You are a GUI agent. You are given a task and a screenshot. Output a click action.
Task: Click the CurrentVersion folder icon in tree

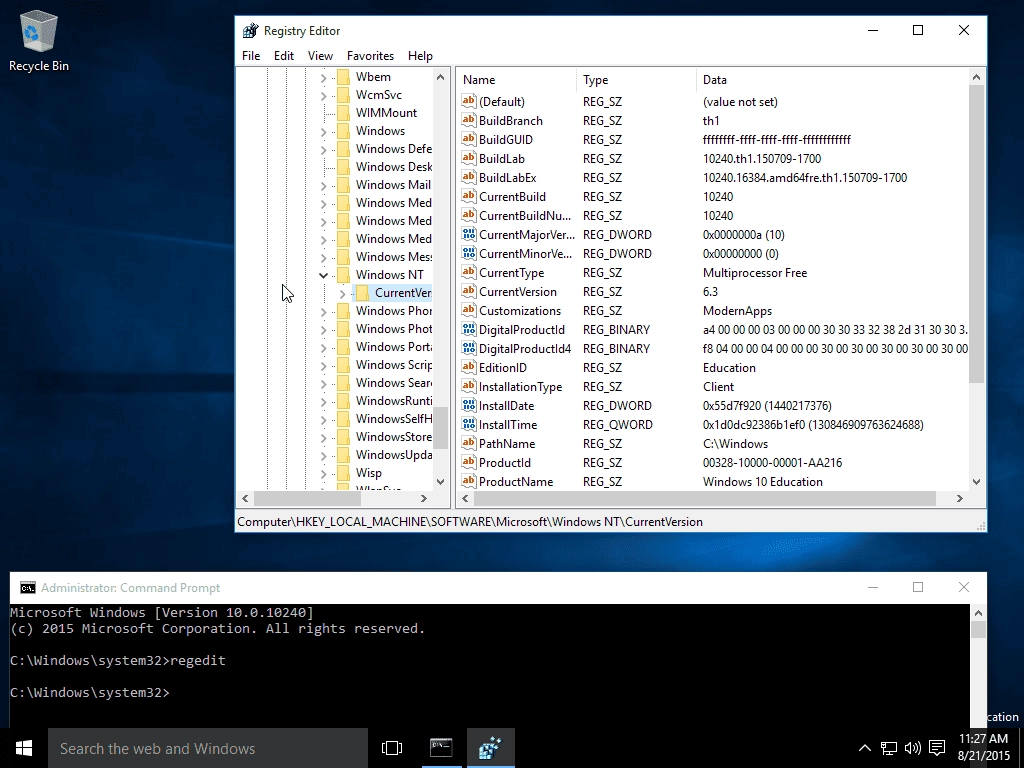(362, 293)
